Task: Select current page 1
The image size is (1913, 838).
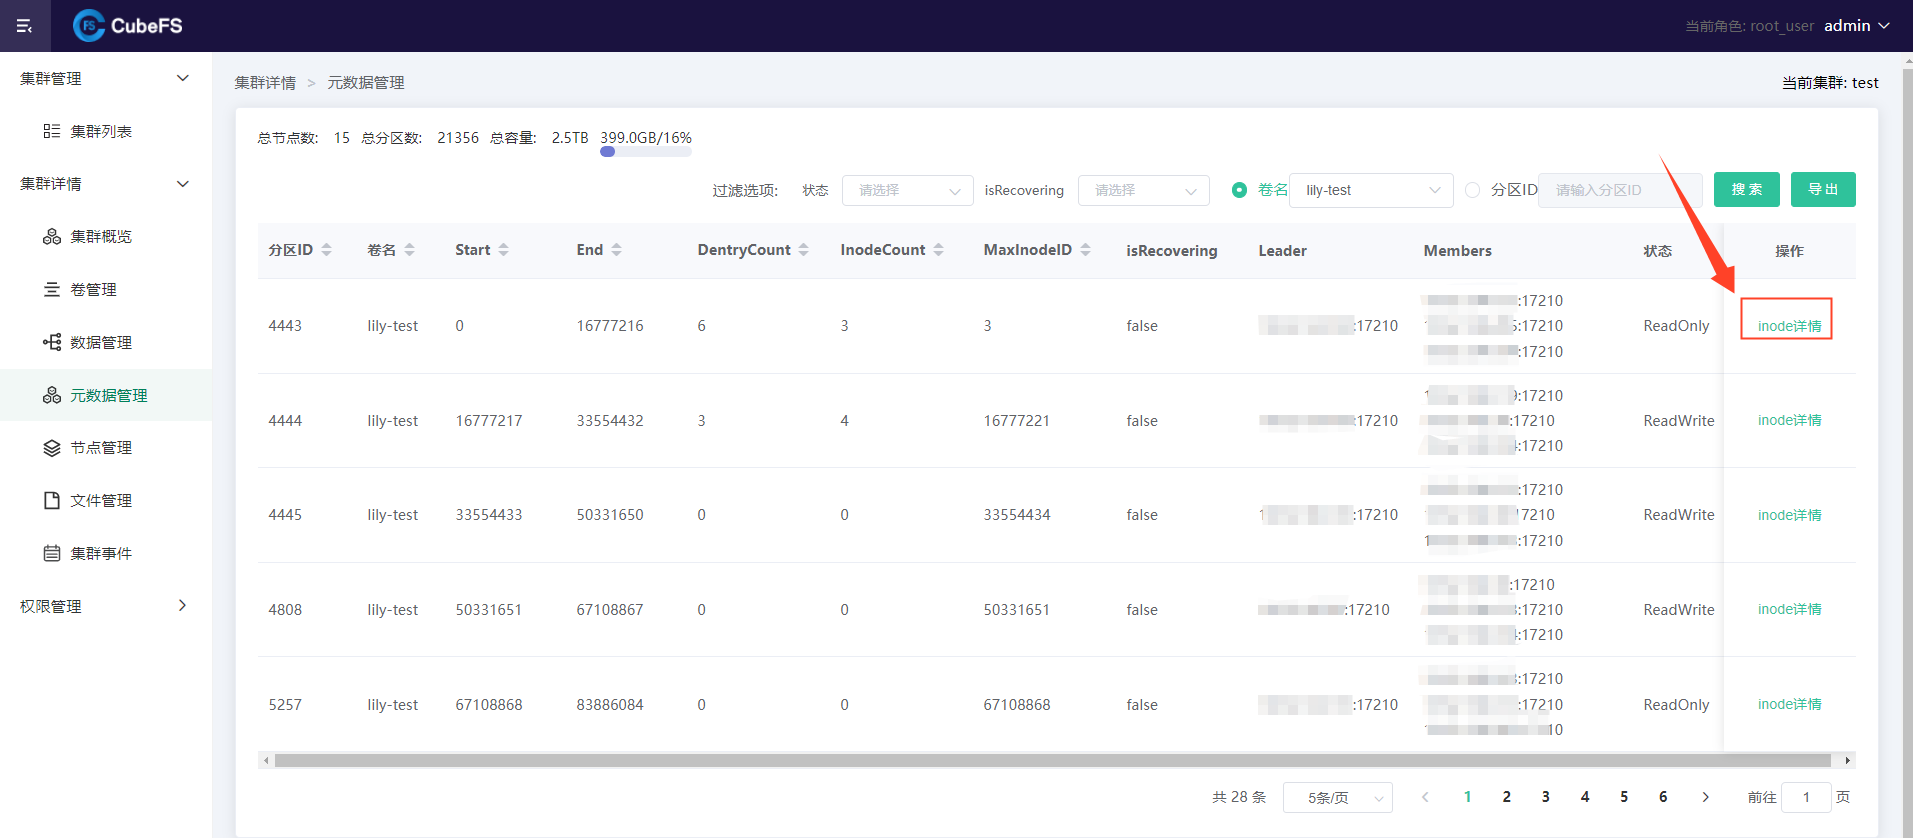Action: (1467, 797)
